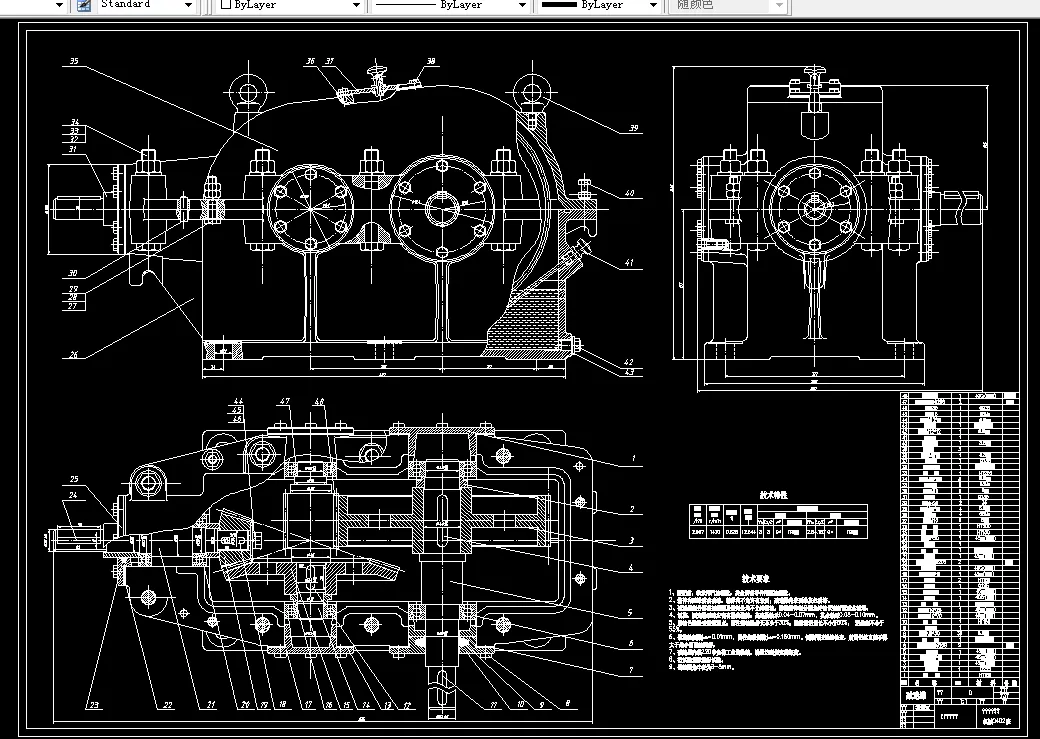Open the ByLayer lineweight dropdown
The width and height of the screenshot is (1040, 739).
(x=653, y=5)
